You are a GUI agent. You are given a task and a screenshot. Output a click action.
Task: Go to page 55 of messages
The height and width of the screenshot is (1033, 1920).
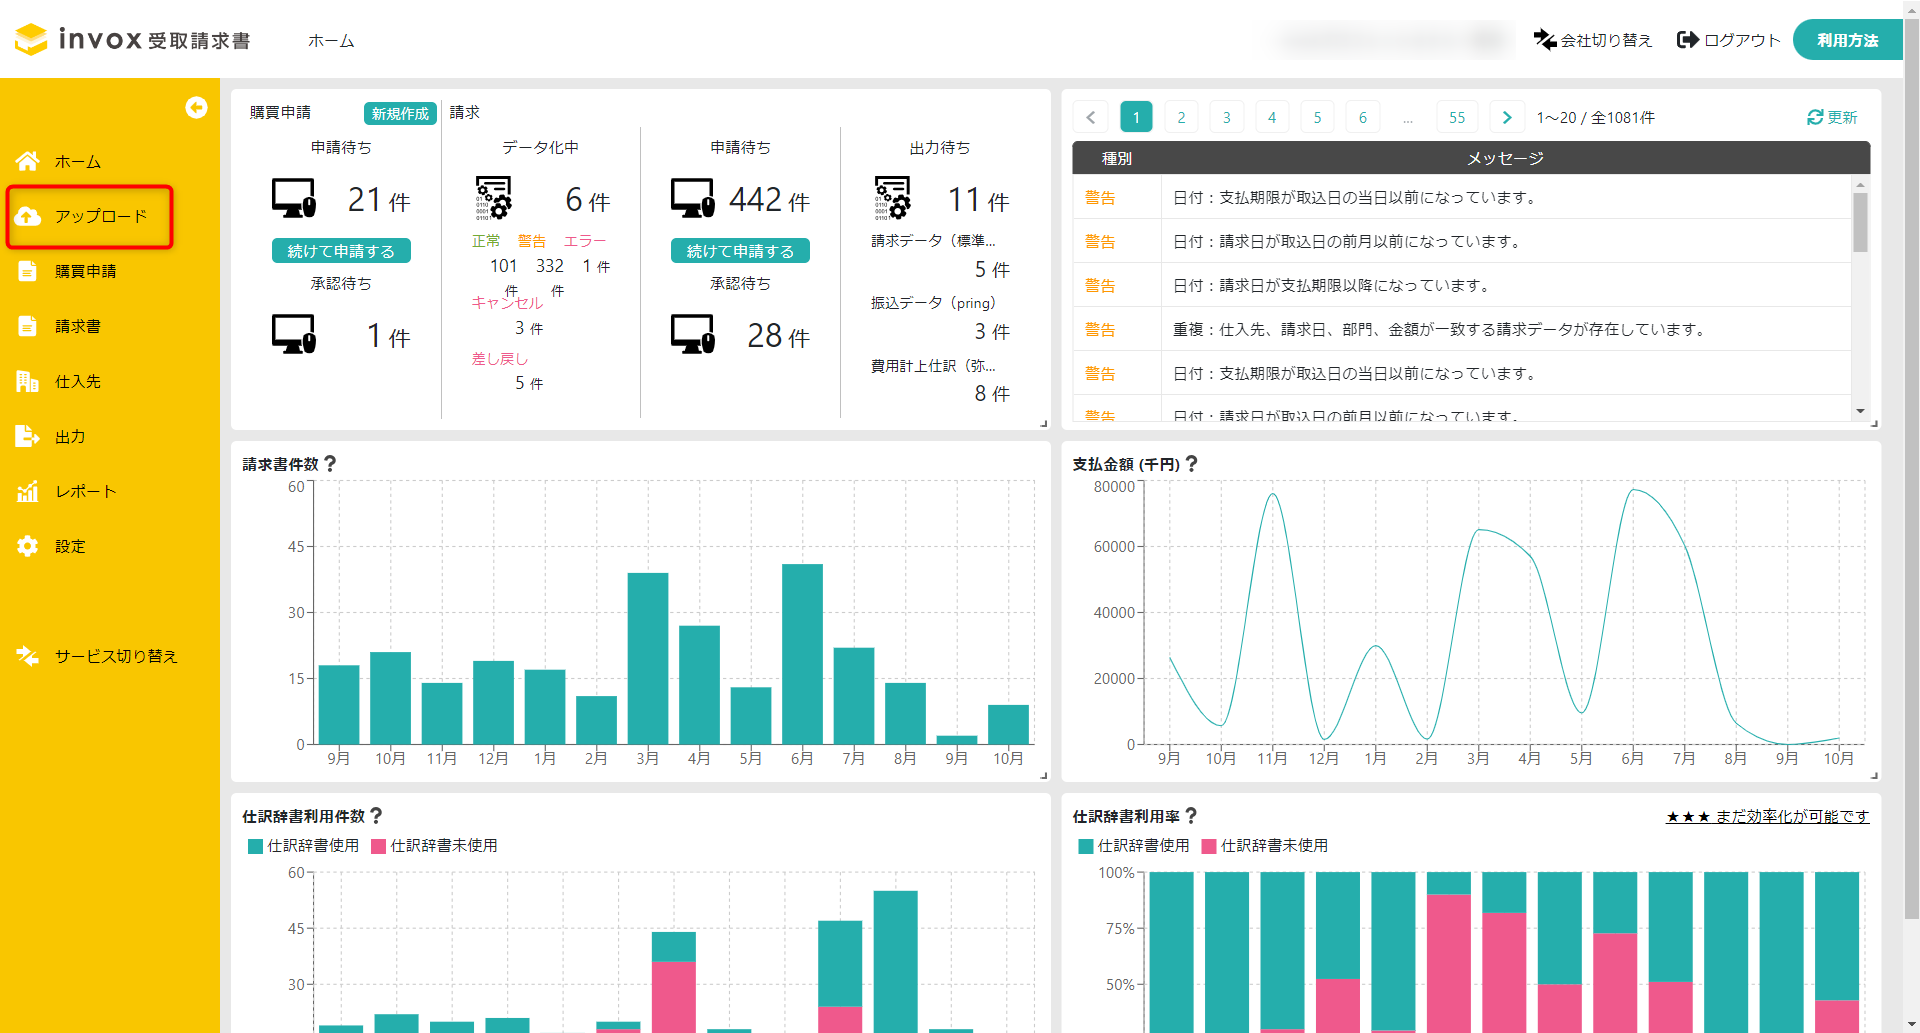click(x=1457, y=117)
